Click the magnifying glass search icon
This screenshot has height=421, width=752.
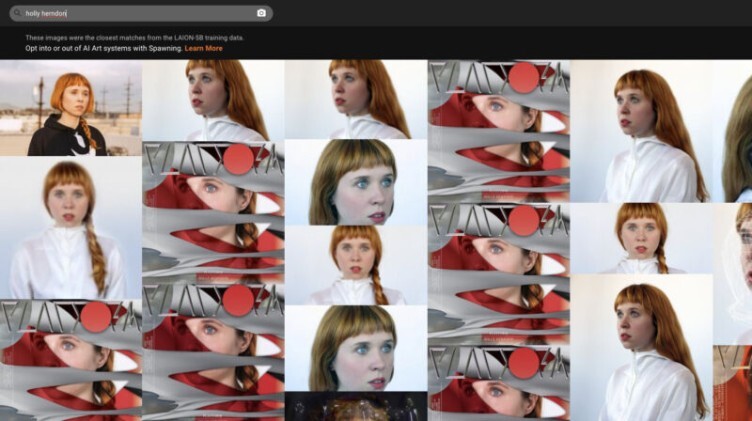19,13
